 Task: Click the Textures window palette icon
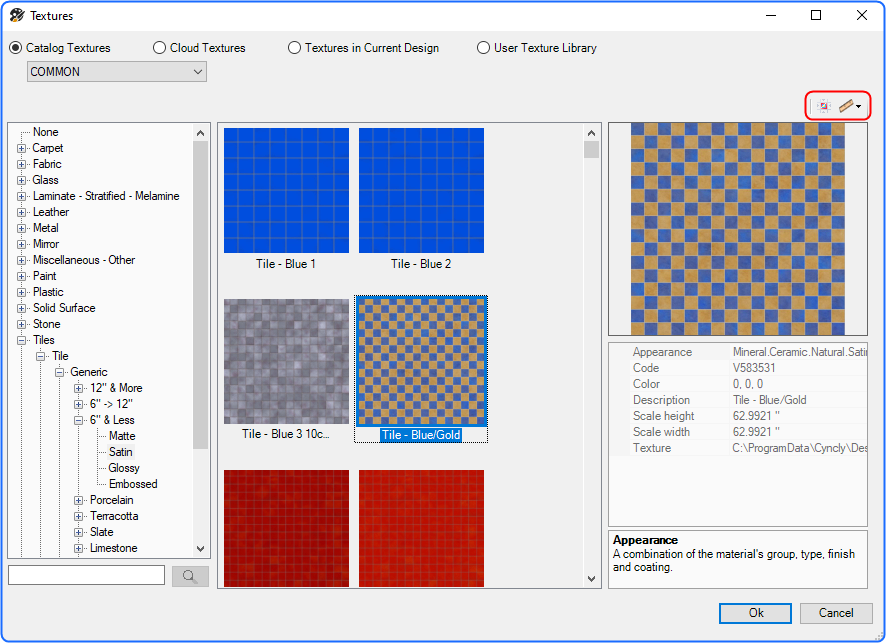[16, 15]
